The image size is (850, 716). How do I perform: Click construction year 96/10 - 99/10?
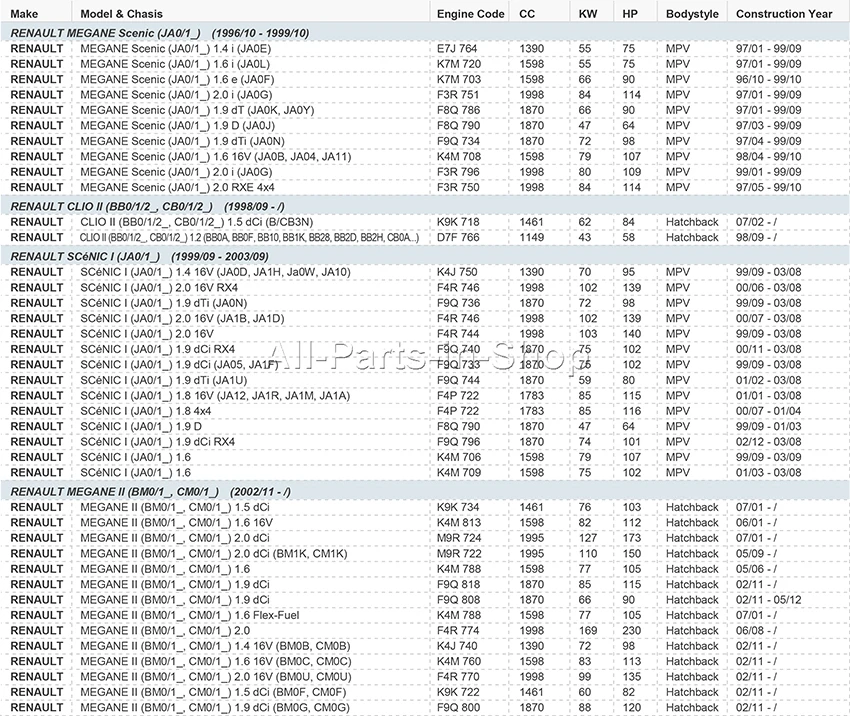click(x=768, y=79)
